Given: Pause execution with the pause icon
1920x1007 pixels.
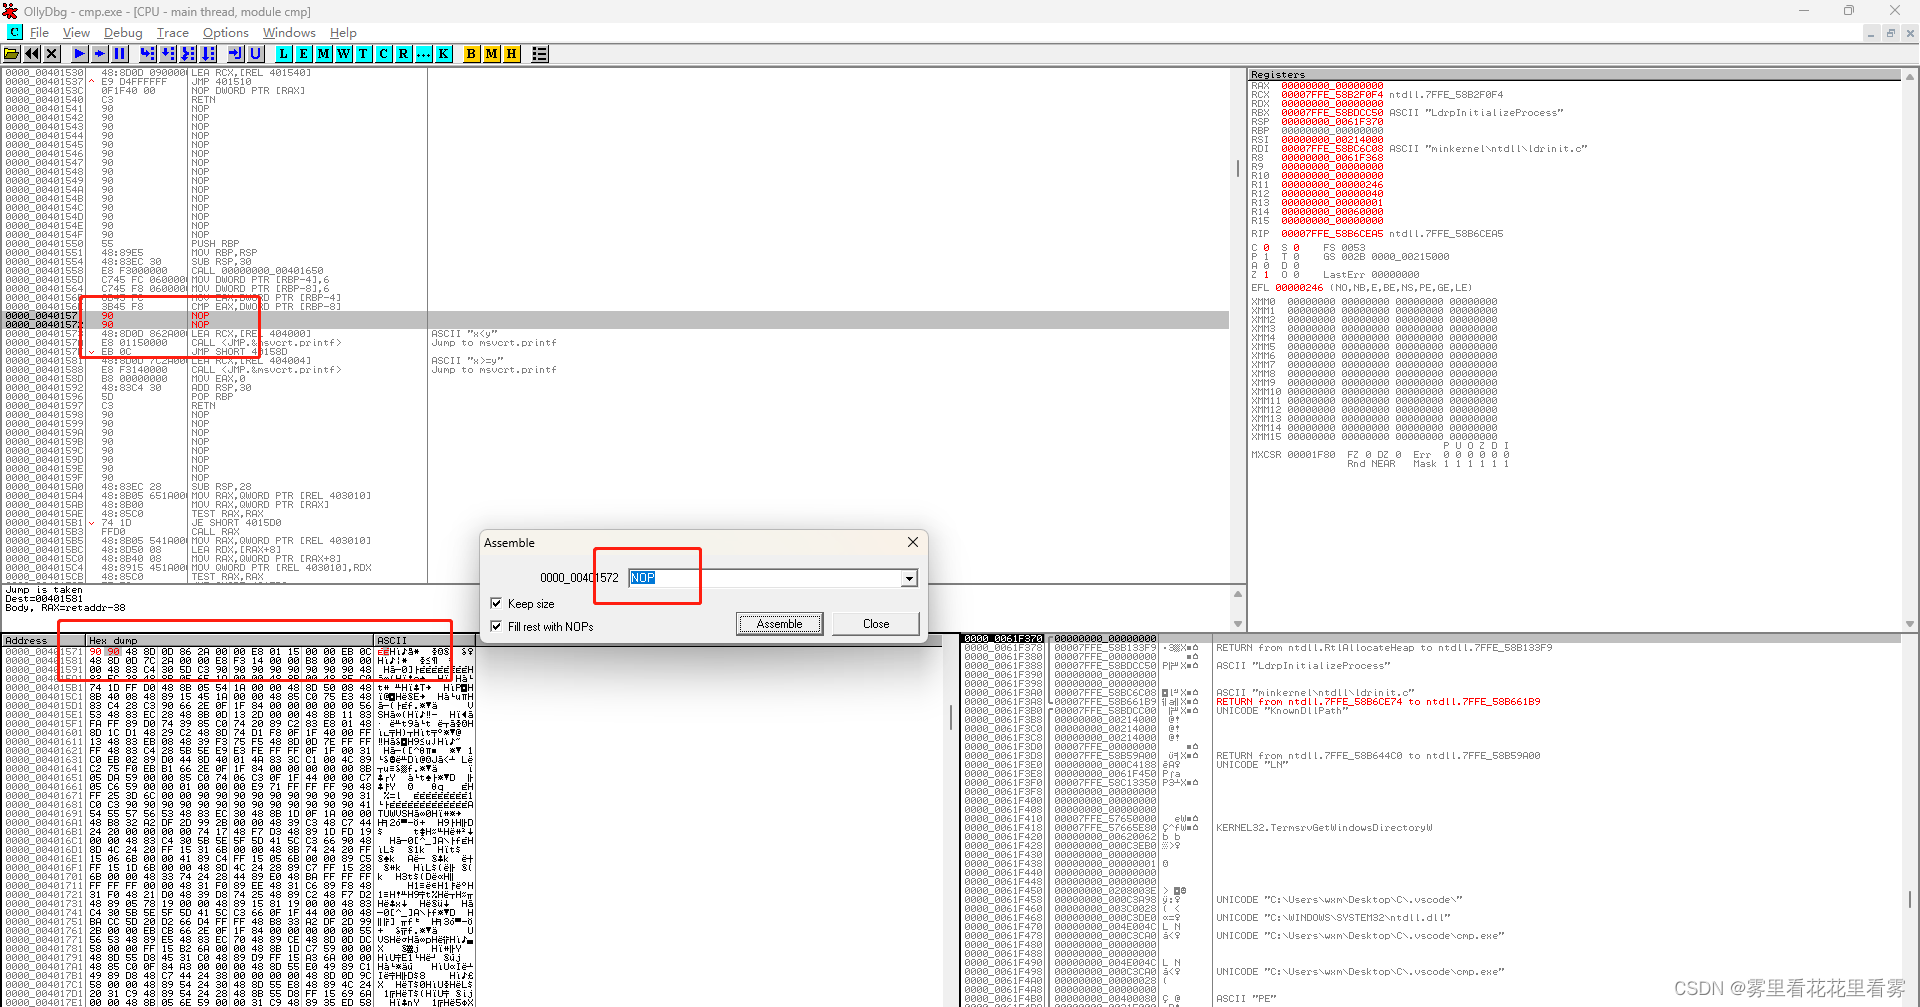Looking at the screenshot, I should (120, 54).
